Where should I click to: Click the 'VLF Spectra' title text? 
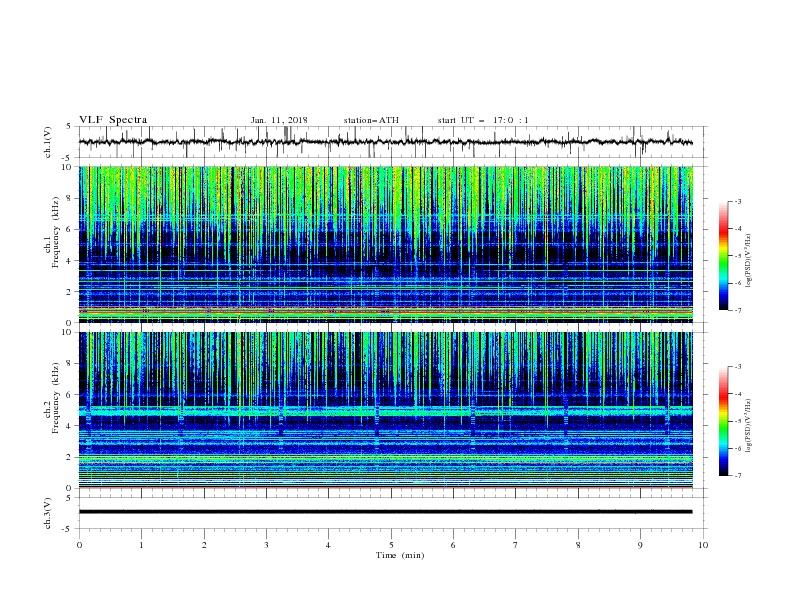(113, 120)
